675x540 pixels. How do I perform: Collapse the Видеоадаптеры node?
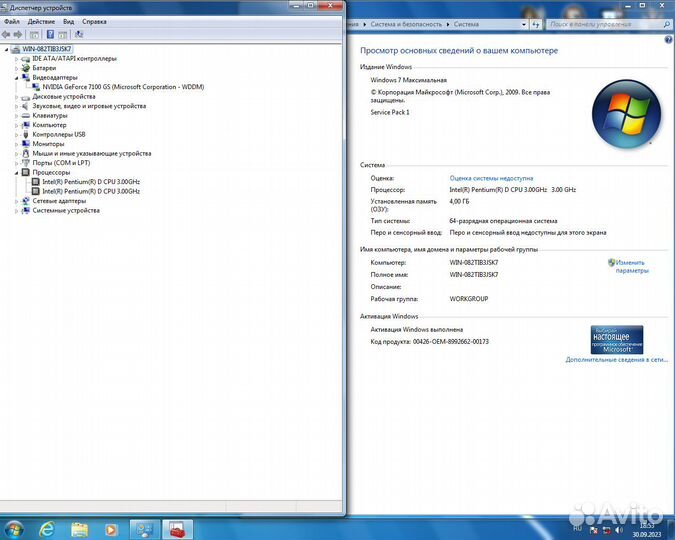click(16, 78)
